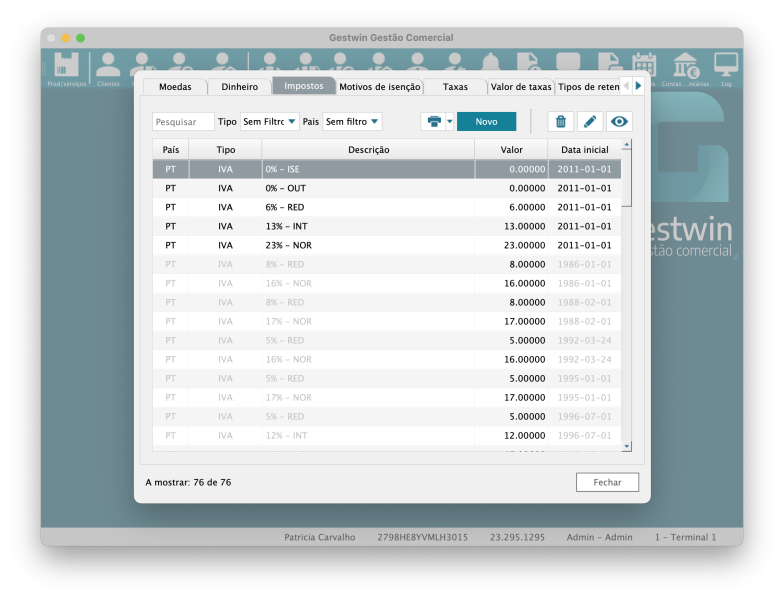
Task: Open the Motivos de isenção tab
Action: 380,87
